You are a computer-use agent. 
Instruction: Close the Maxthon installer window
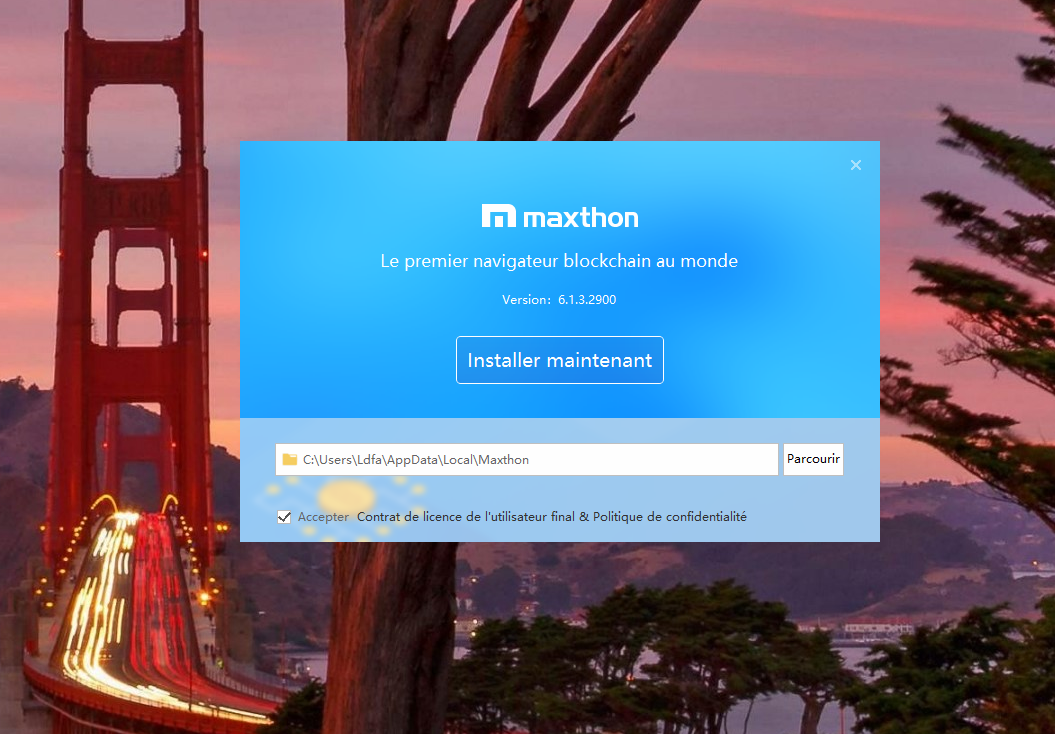pyautogui.click(x=856, y=165)
